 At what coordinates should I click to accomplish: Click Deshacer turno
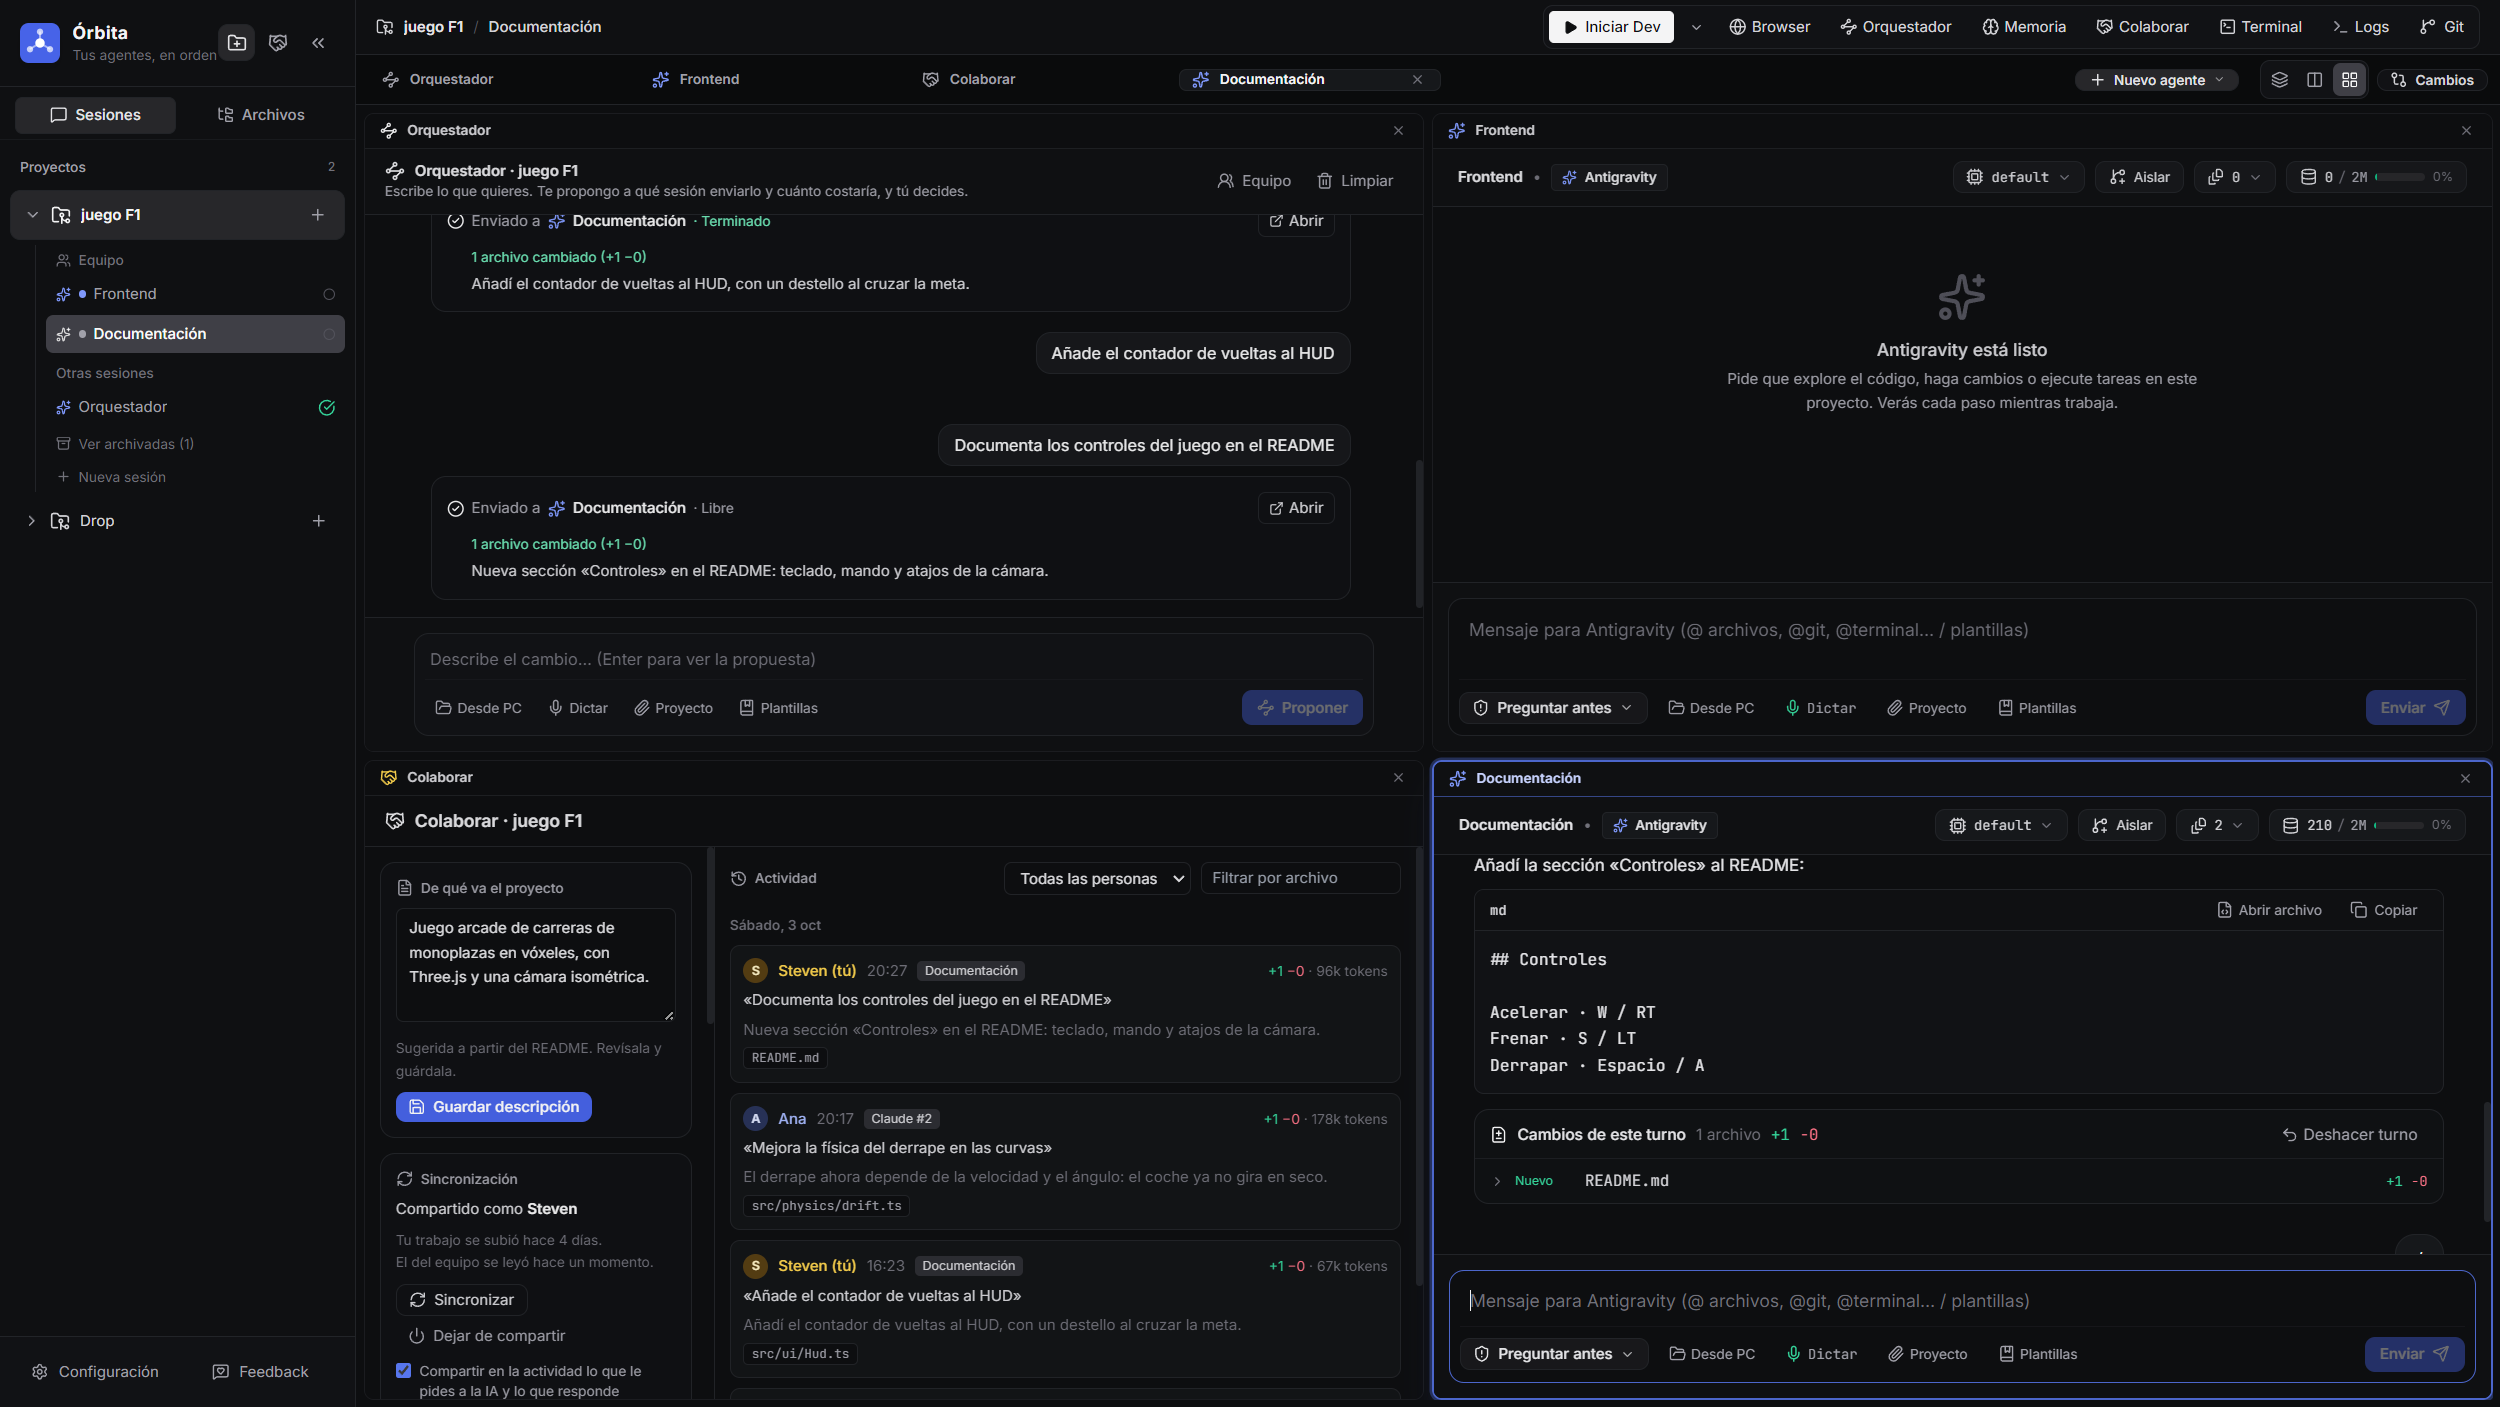2349,1135
